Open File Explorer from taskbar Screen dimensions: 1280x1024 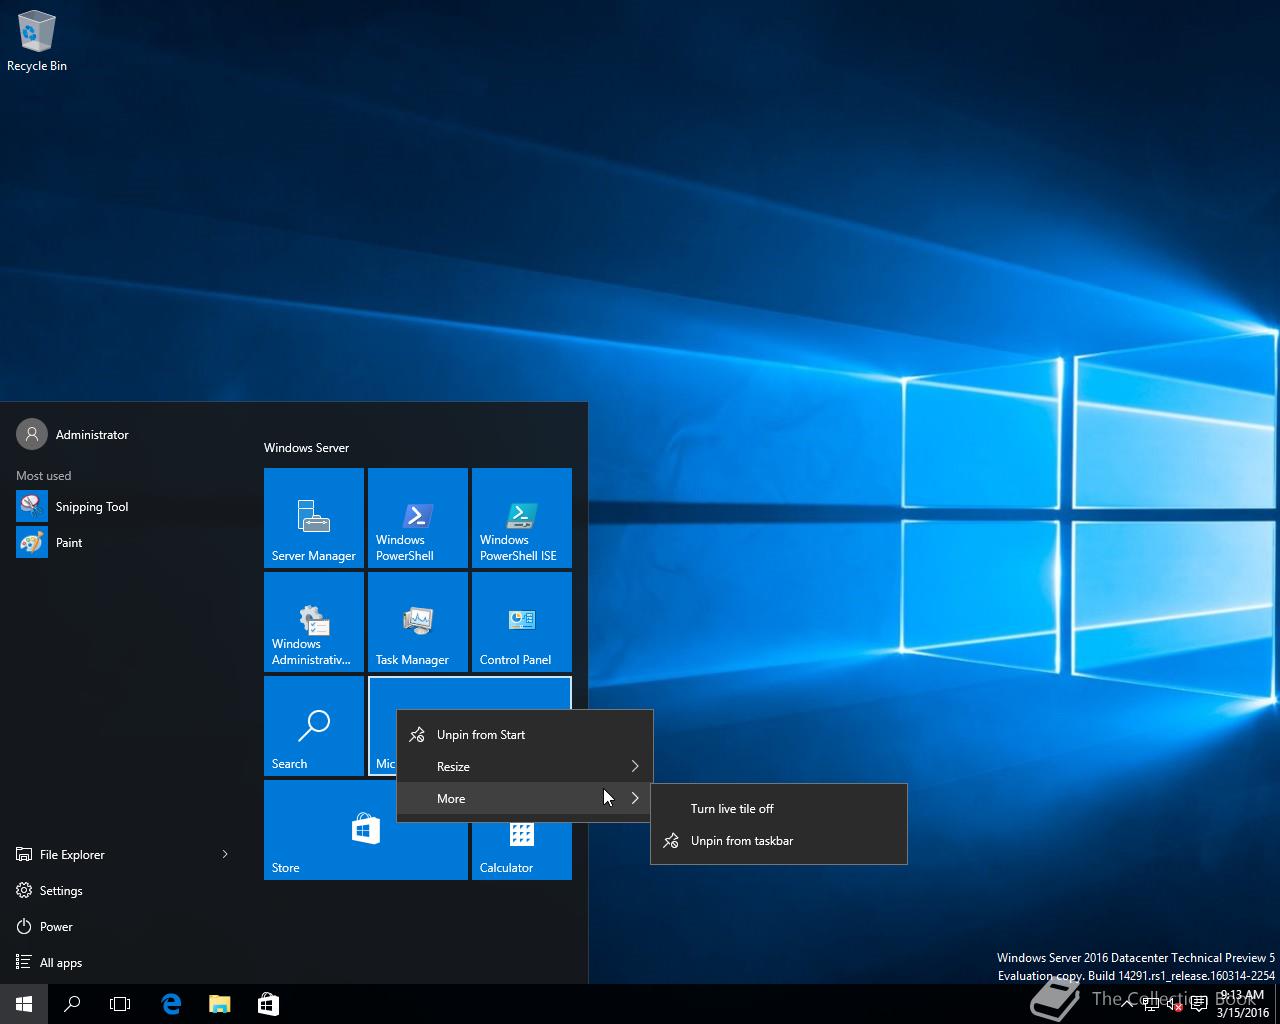click(x=220, y=1004)
